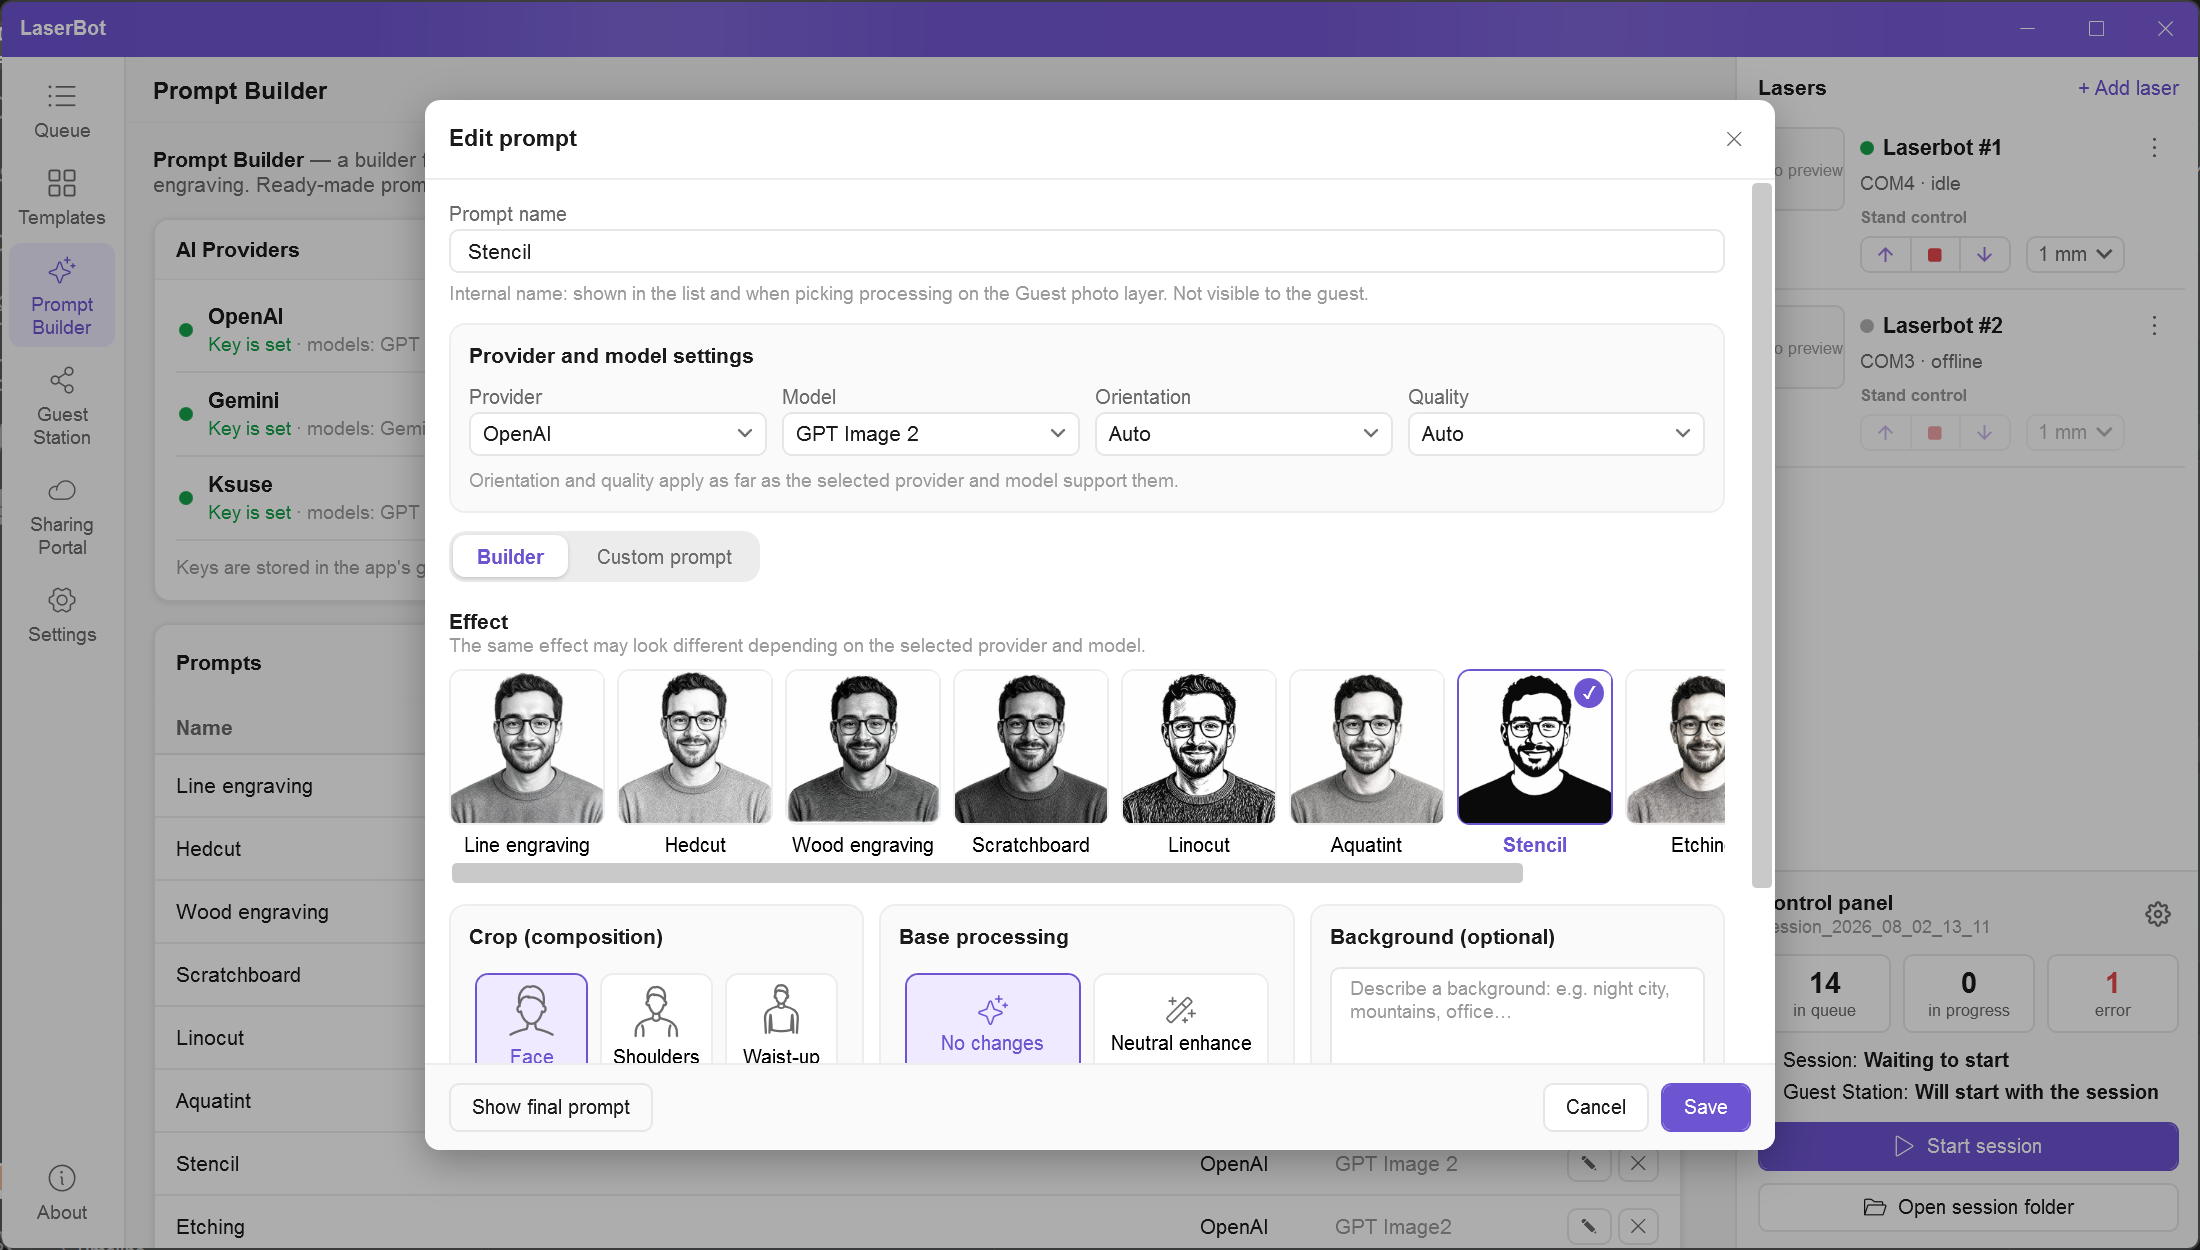Click control panel gear icon

click(x=2158, y=913)
